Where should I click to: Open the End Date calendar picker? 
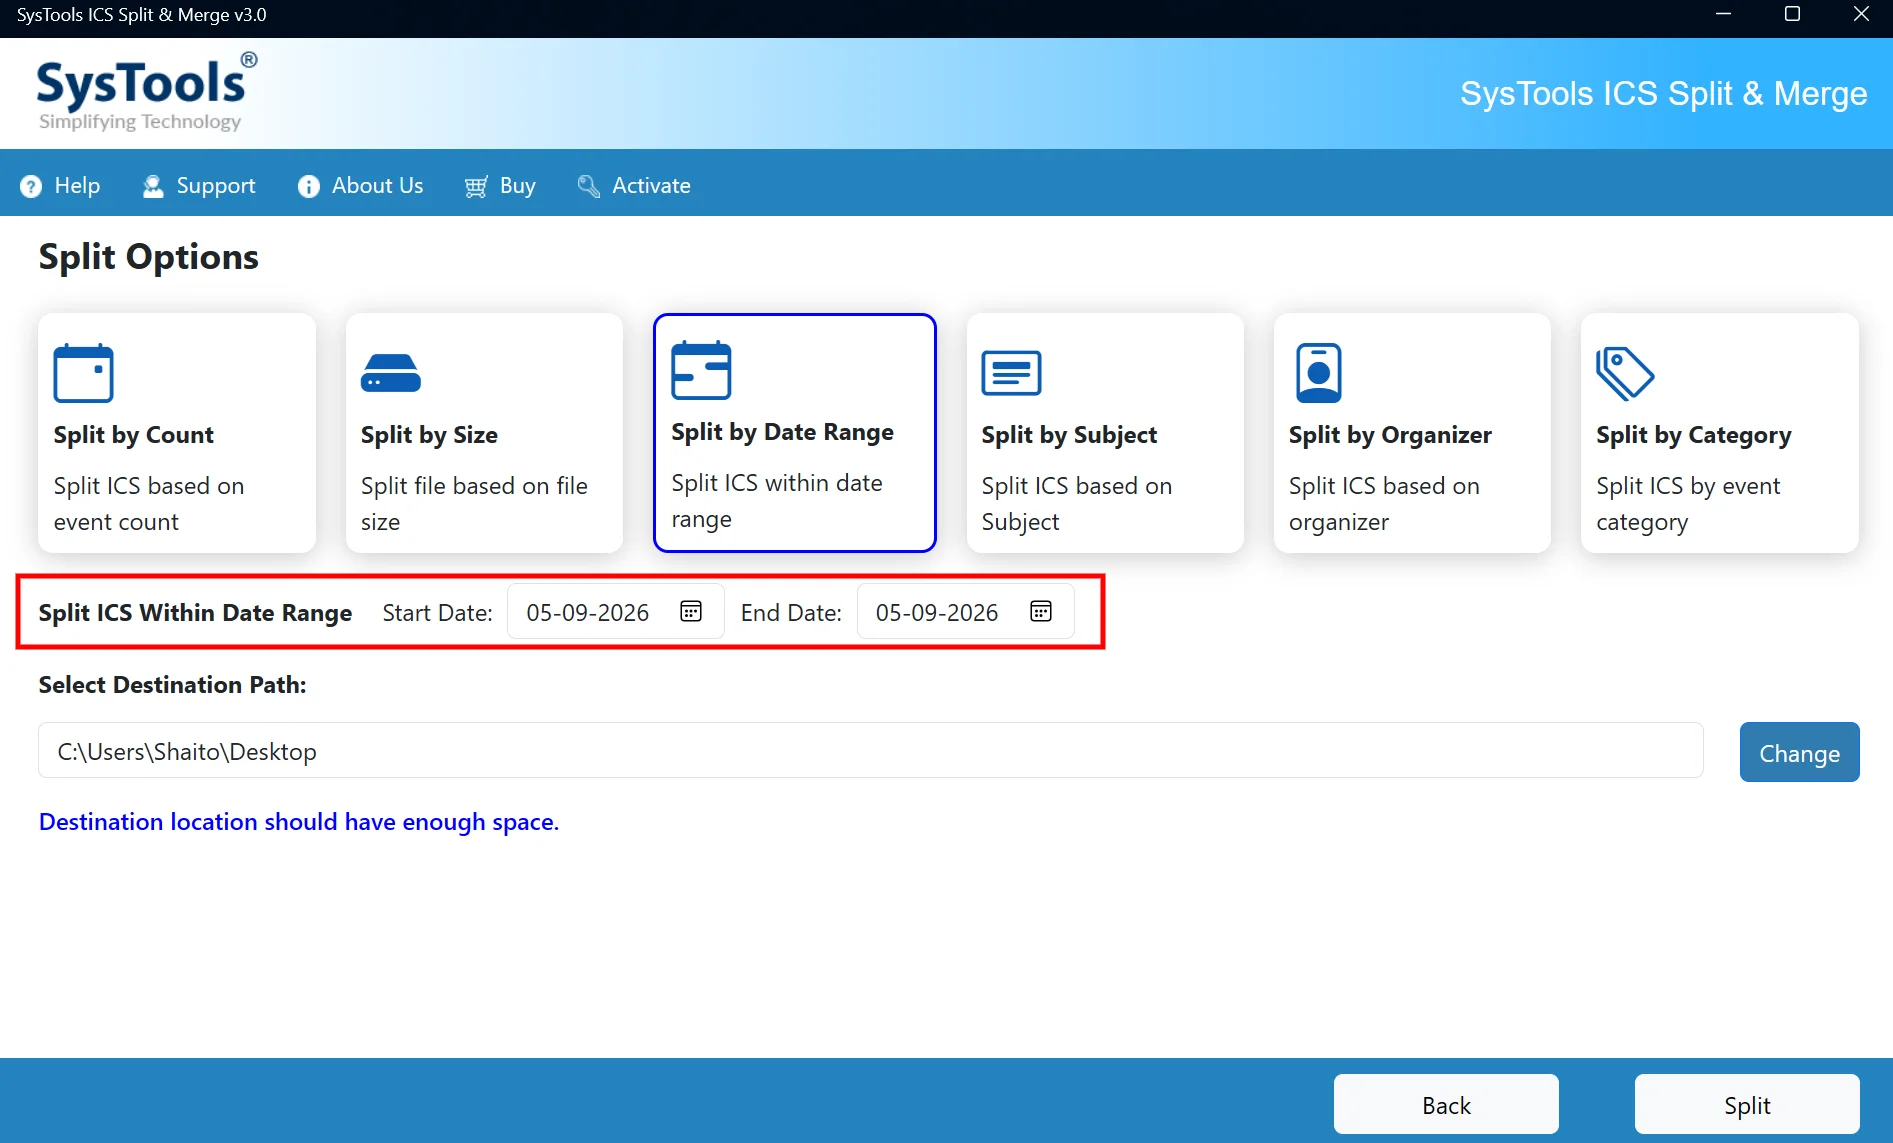[x=1041, y=611]
